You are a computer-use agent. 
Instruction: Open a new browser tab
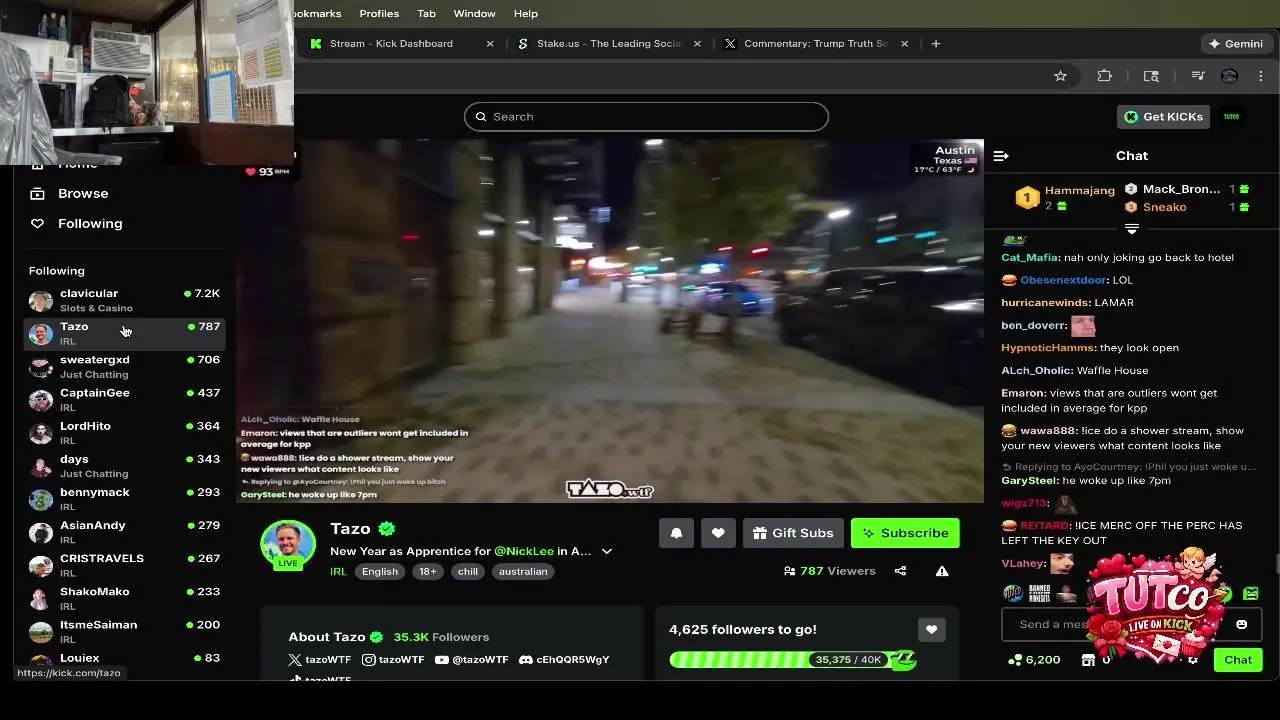936,44
